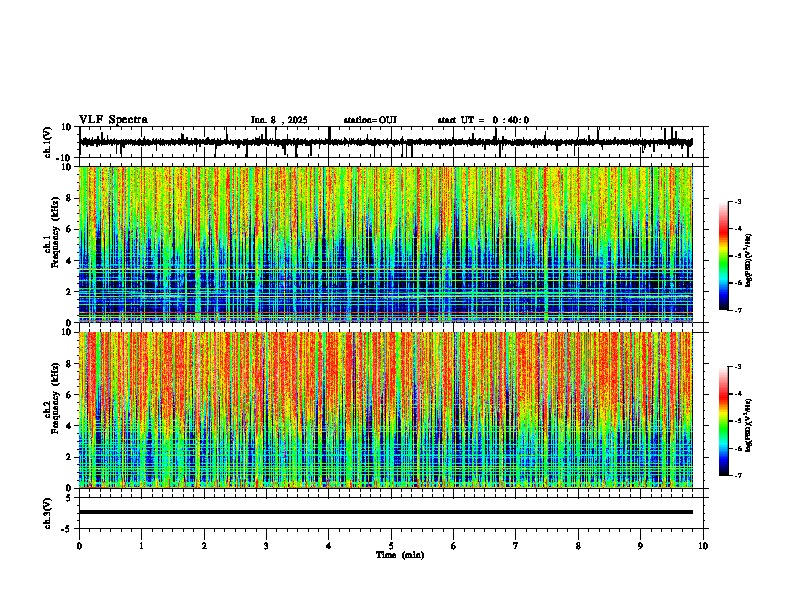Click the ch.2 colorbar log(PSD) label
Viewport: 792px width, 612px height.
click(749, 426)
